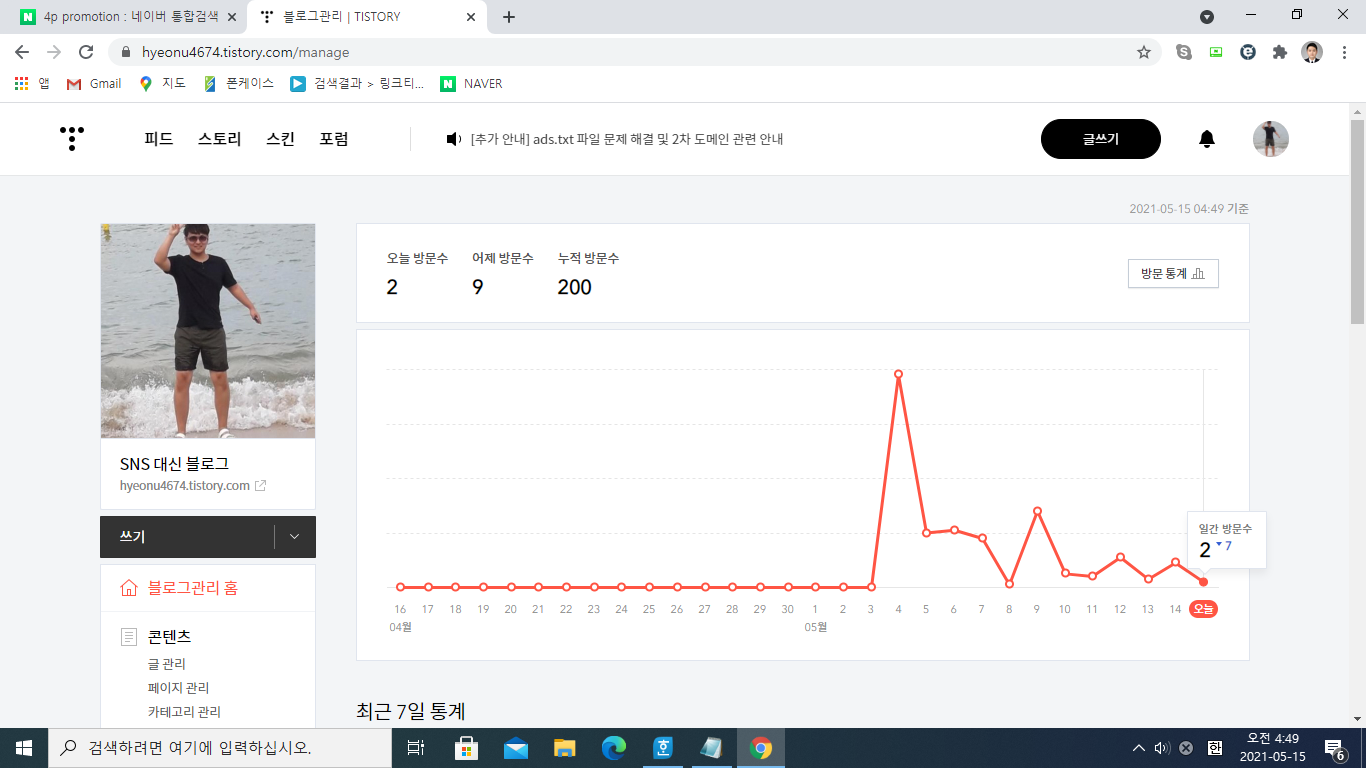Open the 앱 apps shortcut

(x=32, y=84)
